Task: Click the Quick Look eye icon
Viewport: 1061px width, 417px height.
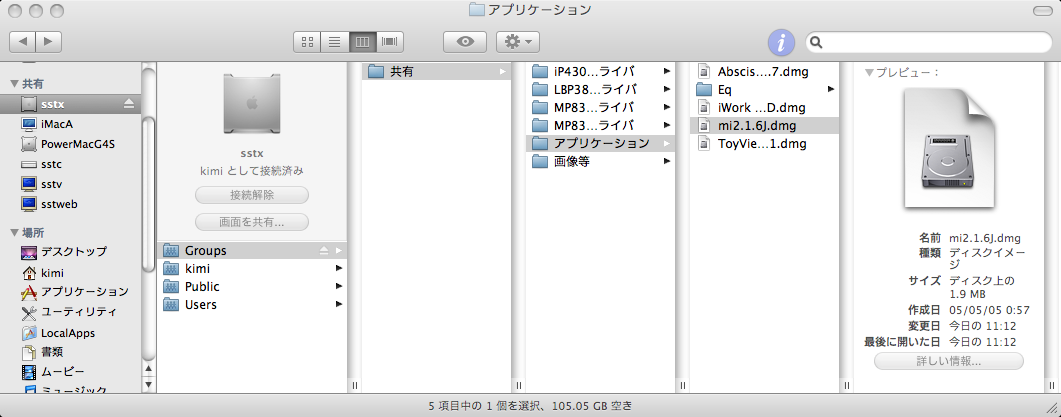Action: point(465,42)
